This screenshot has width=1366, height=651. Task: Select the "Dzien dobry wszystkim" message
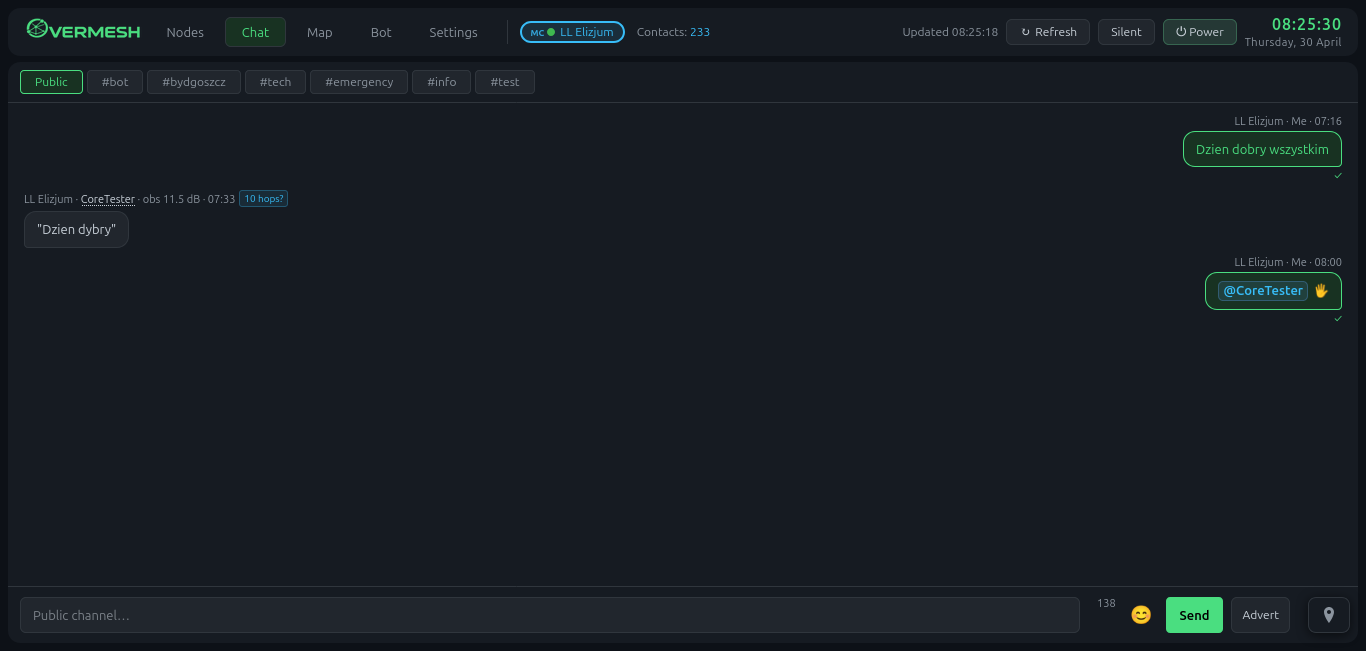1262,149
